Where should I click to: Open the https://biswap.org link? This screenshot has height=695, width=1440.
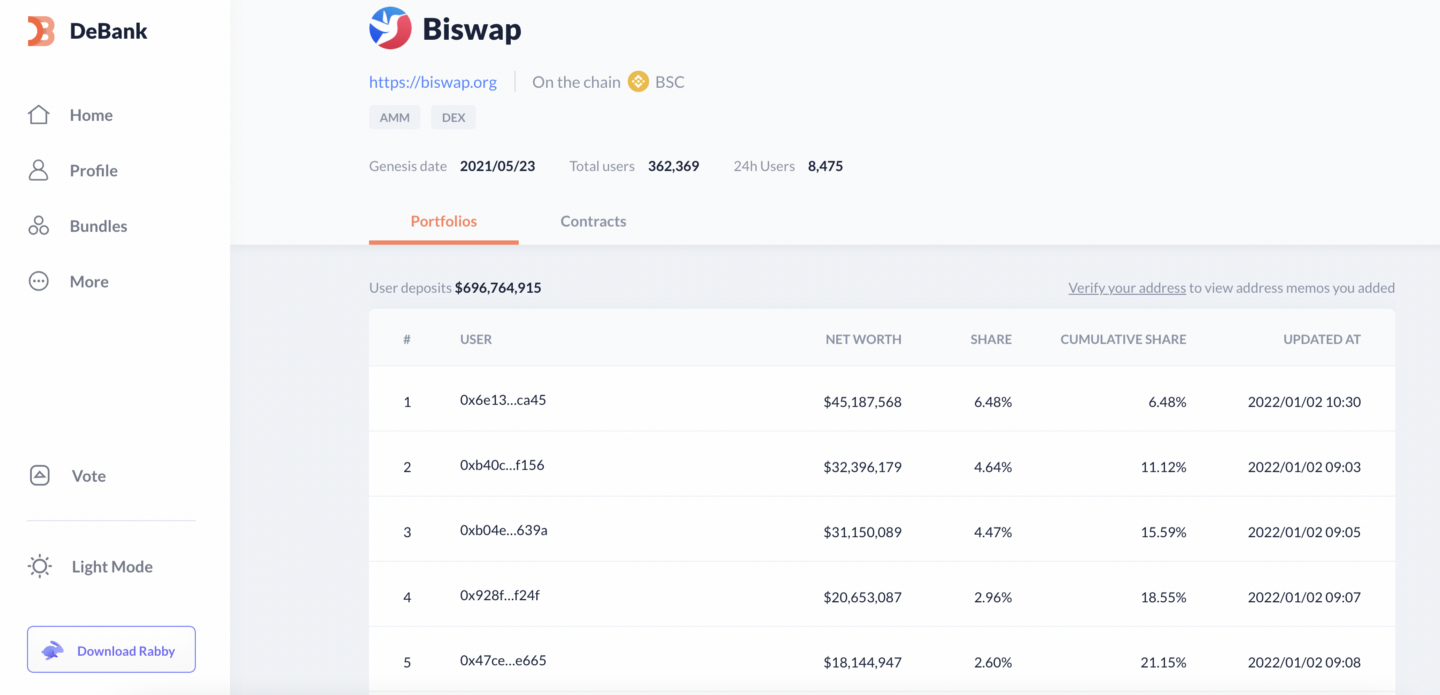point(433,82)
